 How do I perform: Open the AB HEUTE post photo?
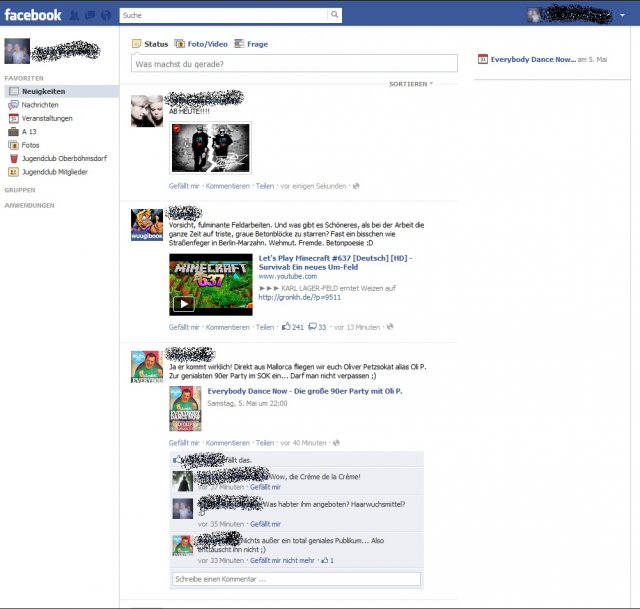[211, 148]
